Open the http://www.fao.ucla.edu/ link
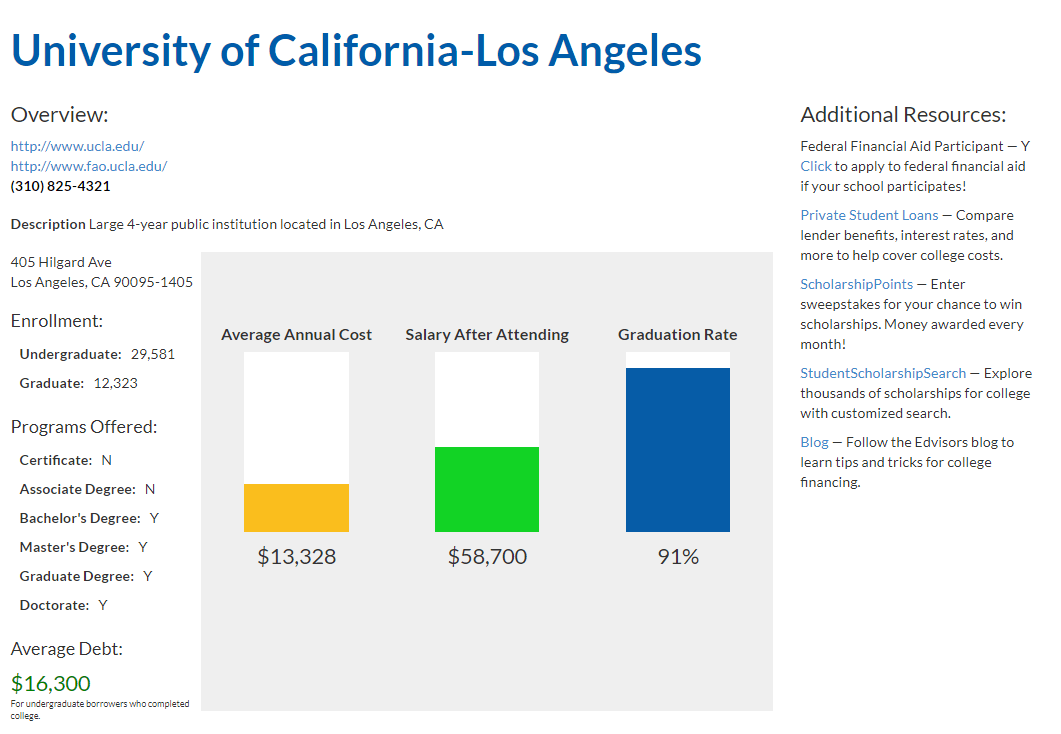This screenshot has height=734, width=1061. (x=89, y=166)
